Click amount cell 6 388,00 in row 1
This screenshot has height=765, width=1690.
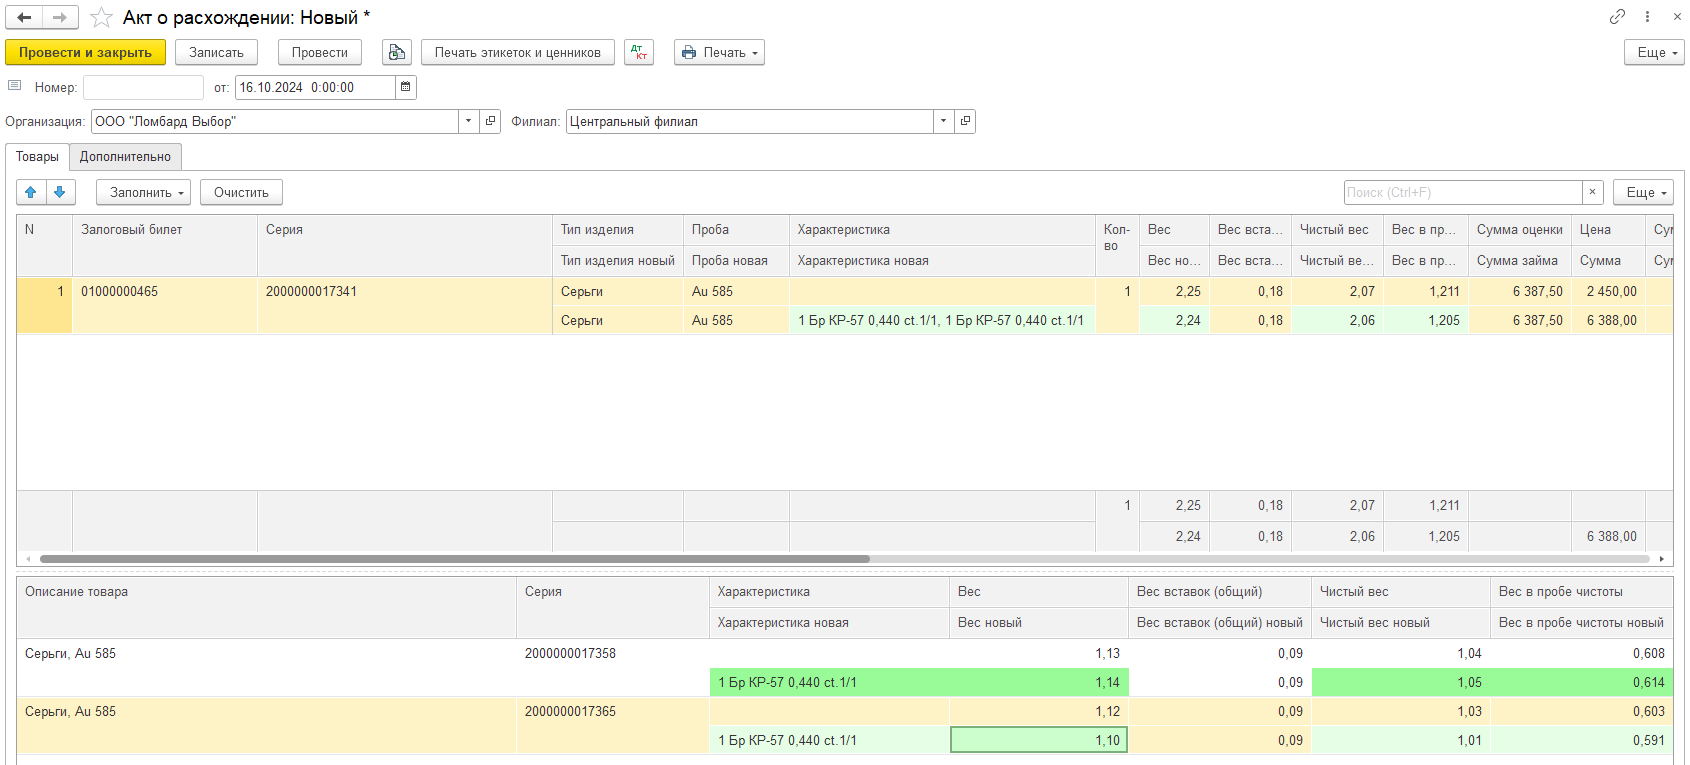[1608, 320]
